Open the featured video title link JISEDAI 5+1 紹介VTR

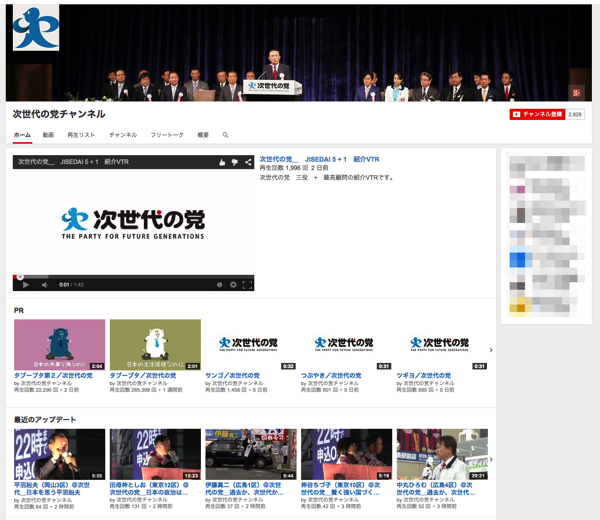320,159
